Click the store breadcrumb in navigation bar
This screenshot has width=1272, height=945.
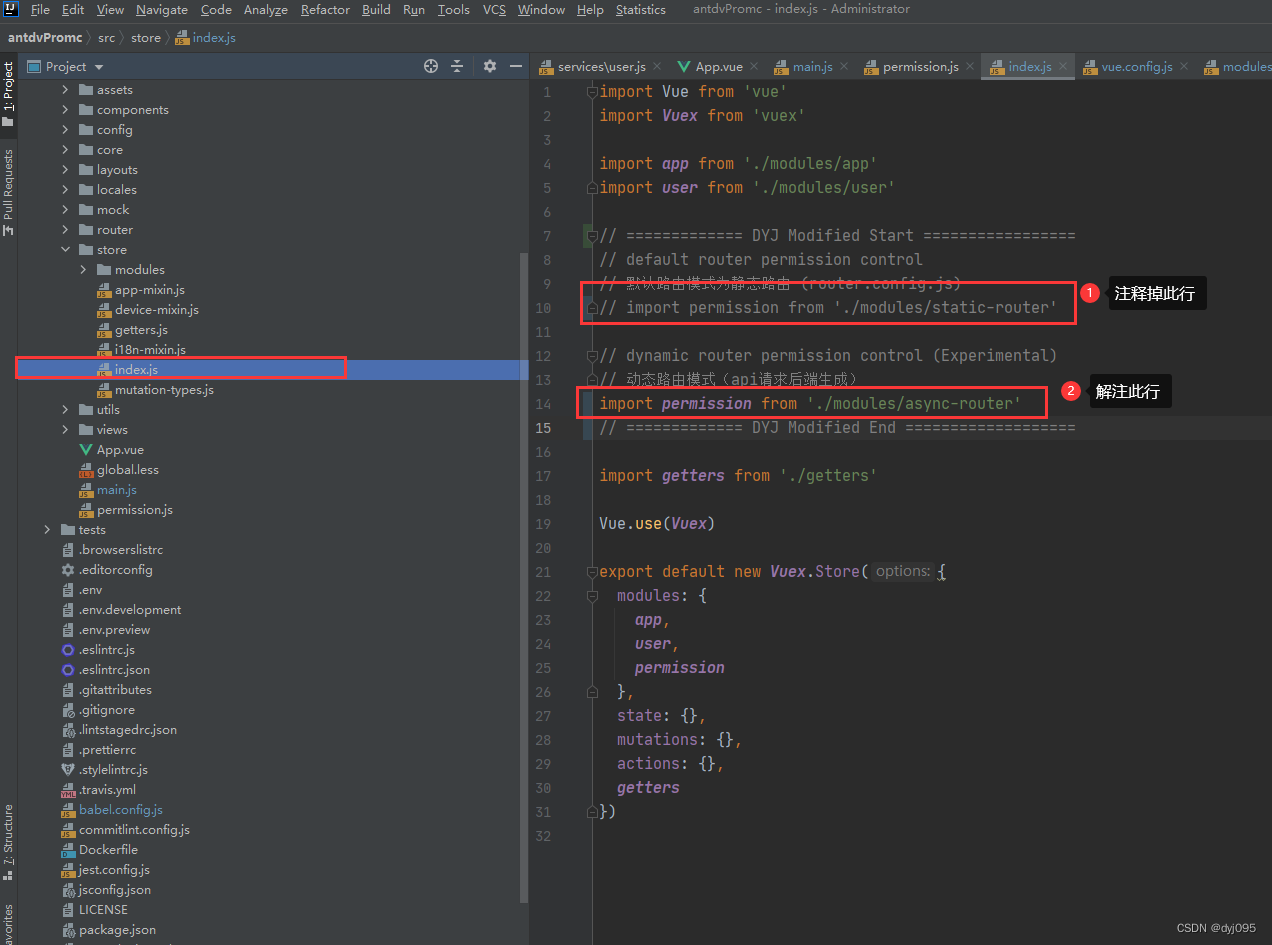click(145, 38)
